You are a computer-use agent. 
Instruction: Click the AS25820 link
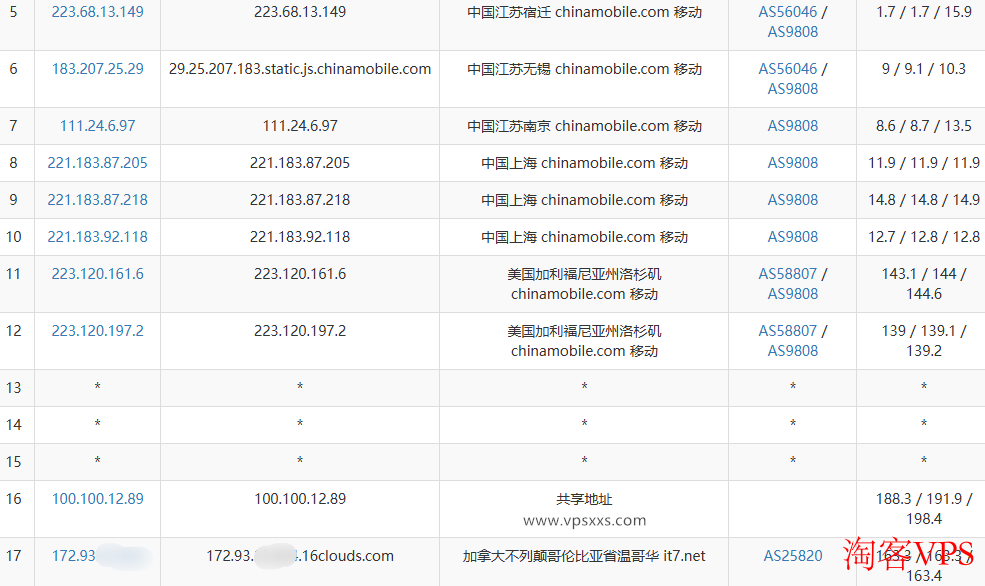pos(793,556)
